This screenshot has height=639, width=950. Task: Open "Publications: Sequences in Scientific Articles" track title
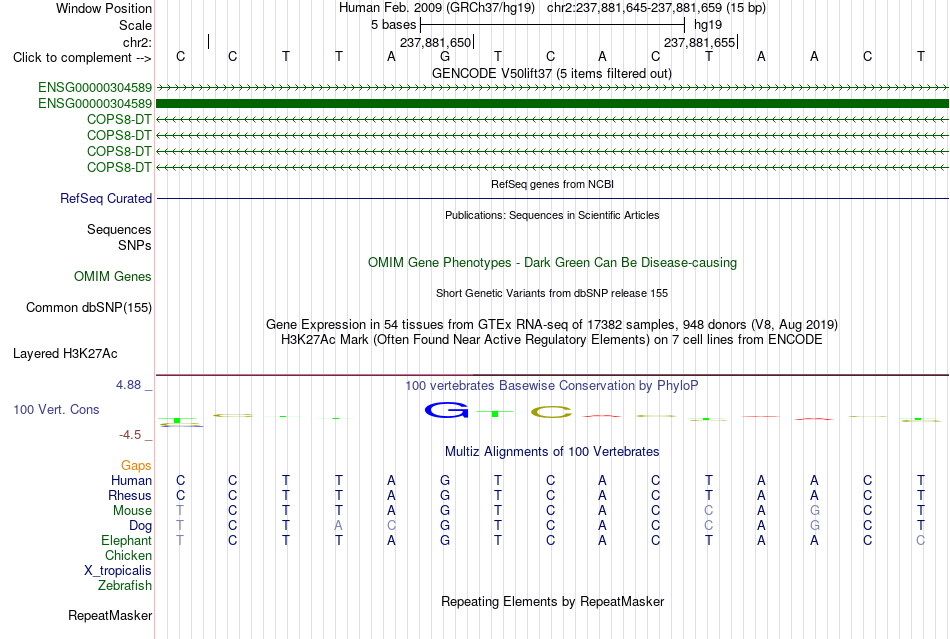552,215
